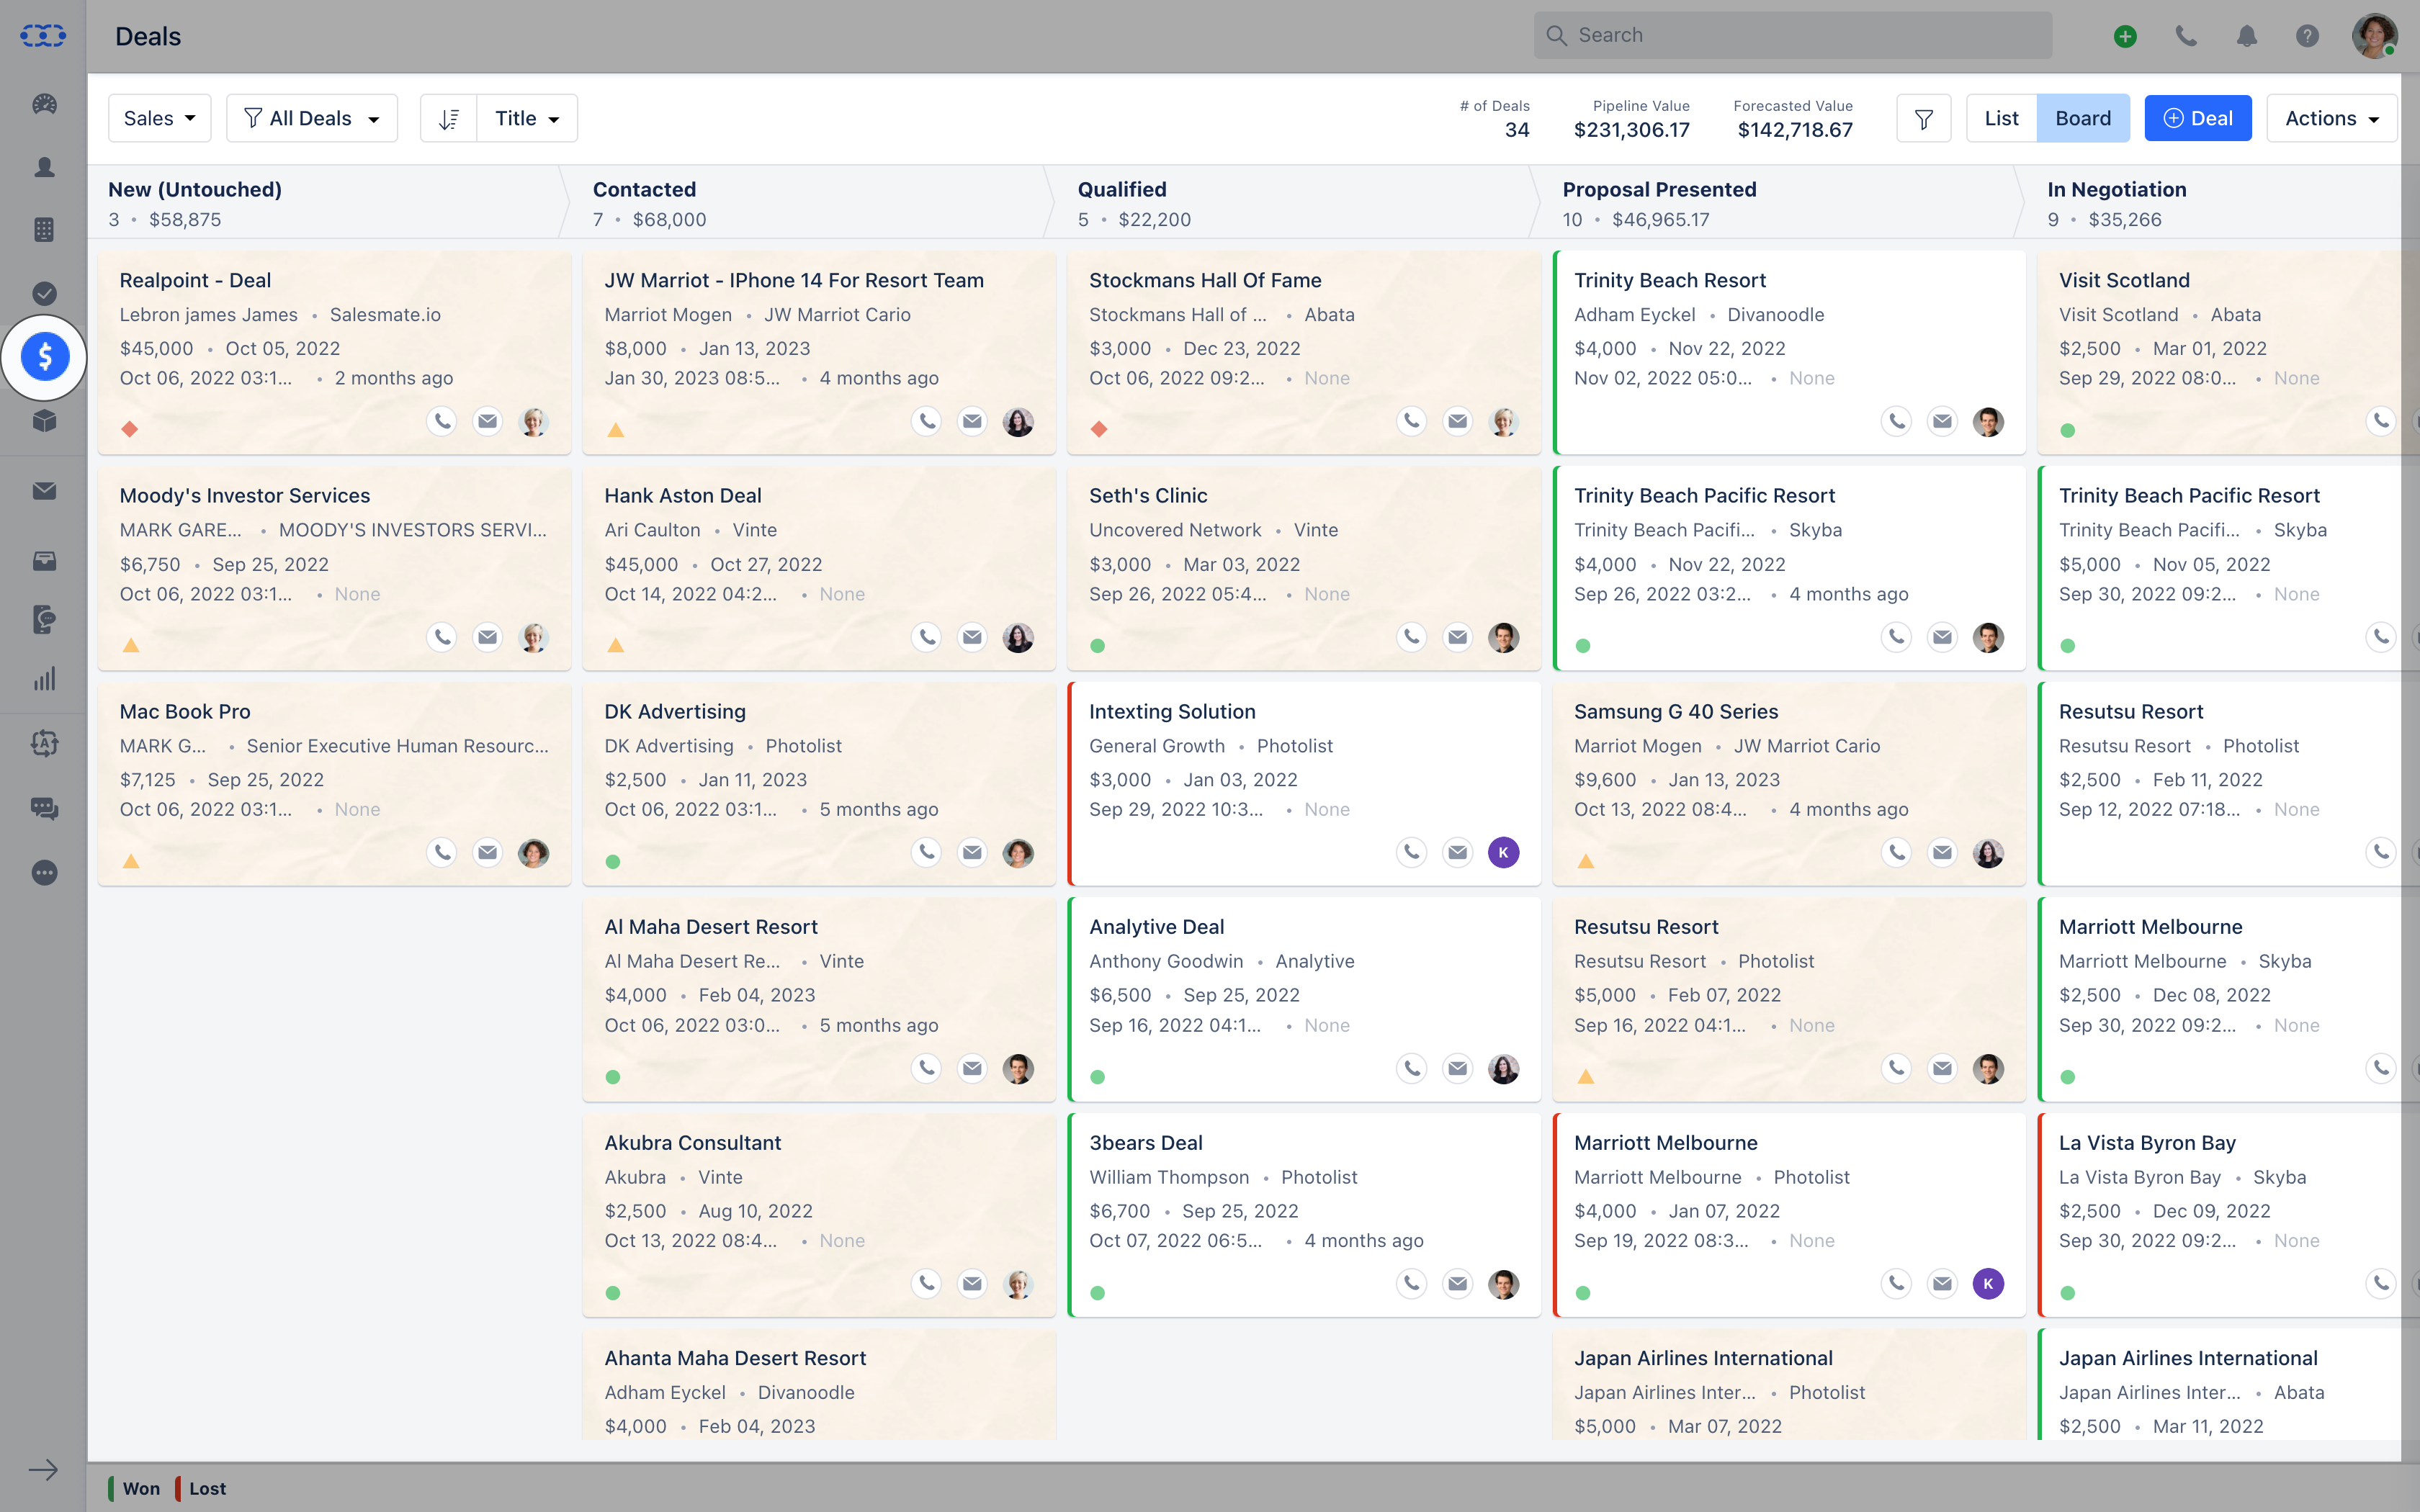Screen dimensions: 2420x1512
Task: Open the phone dialer icon in header
Action: point(2186,36)
